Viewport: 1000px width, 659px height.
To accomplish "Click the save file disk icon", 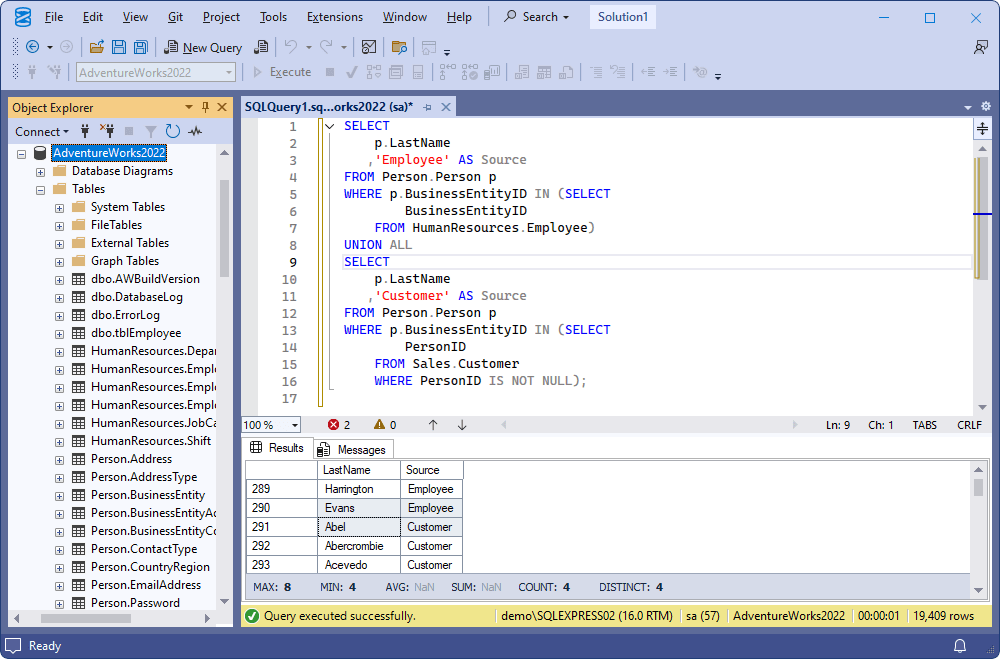I will (x=119, y=47).
